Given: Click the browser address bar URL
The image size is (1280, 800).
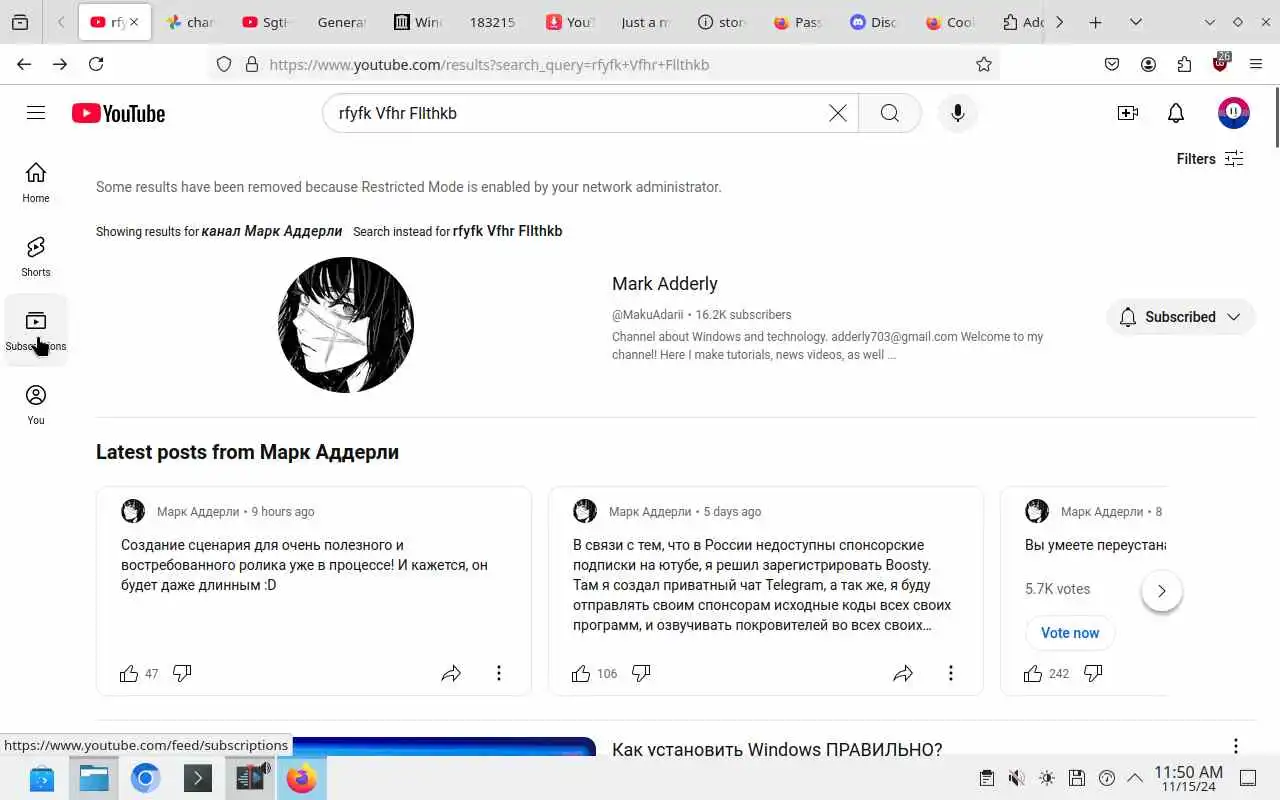Looking at the screenshot, I should click(x=489, y=64).
